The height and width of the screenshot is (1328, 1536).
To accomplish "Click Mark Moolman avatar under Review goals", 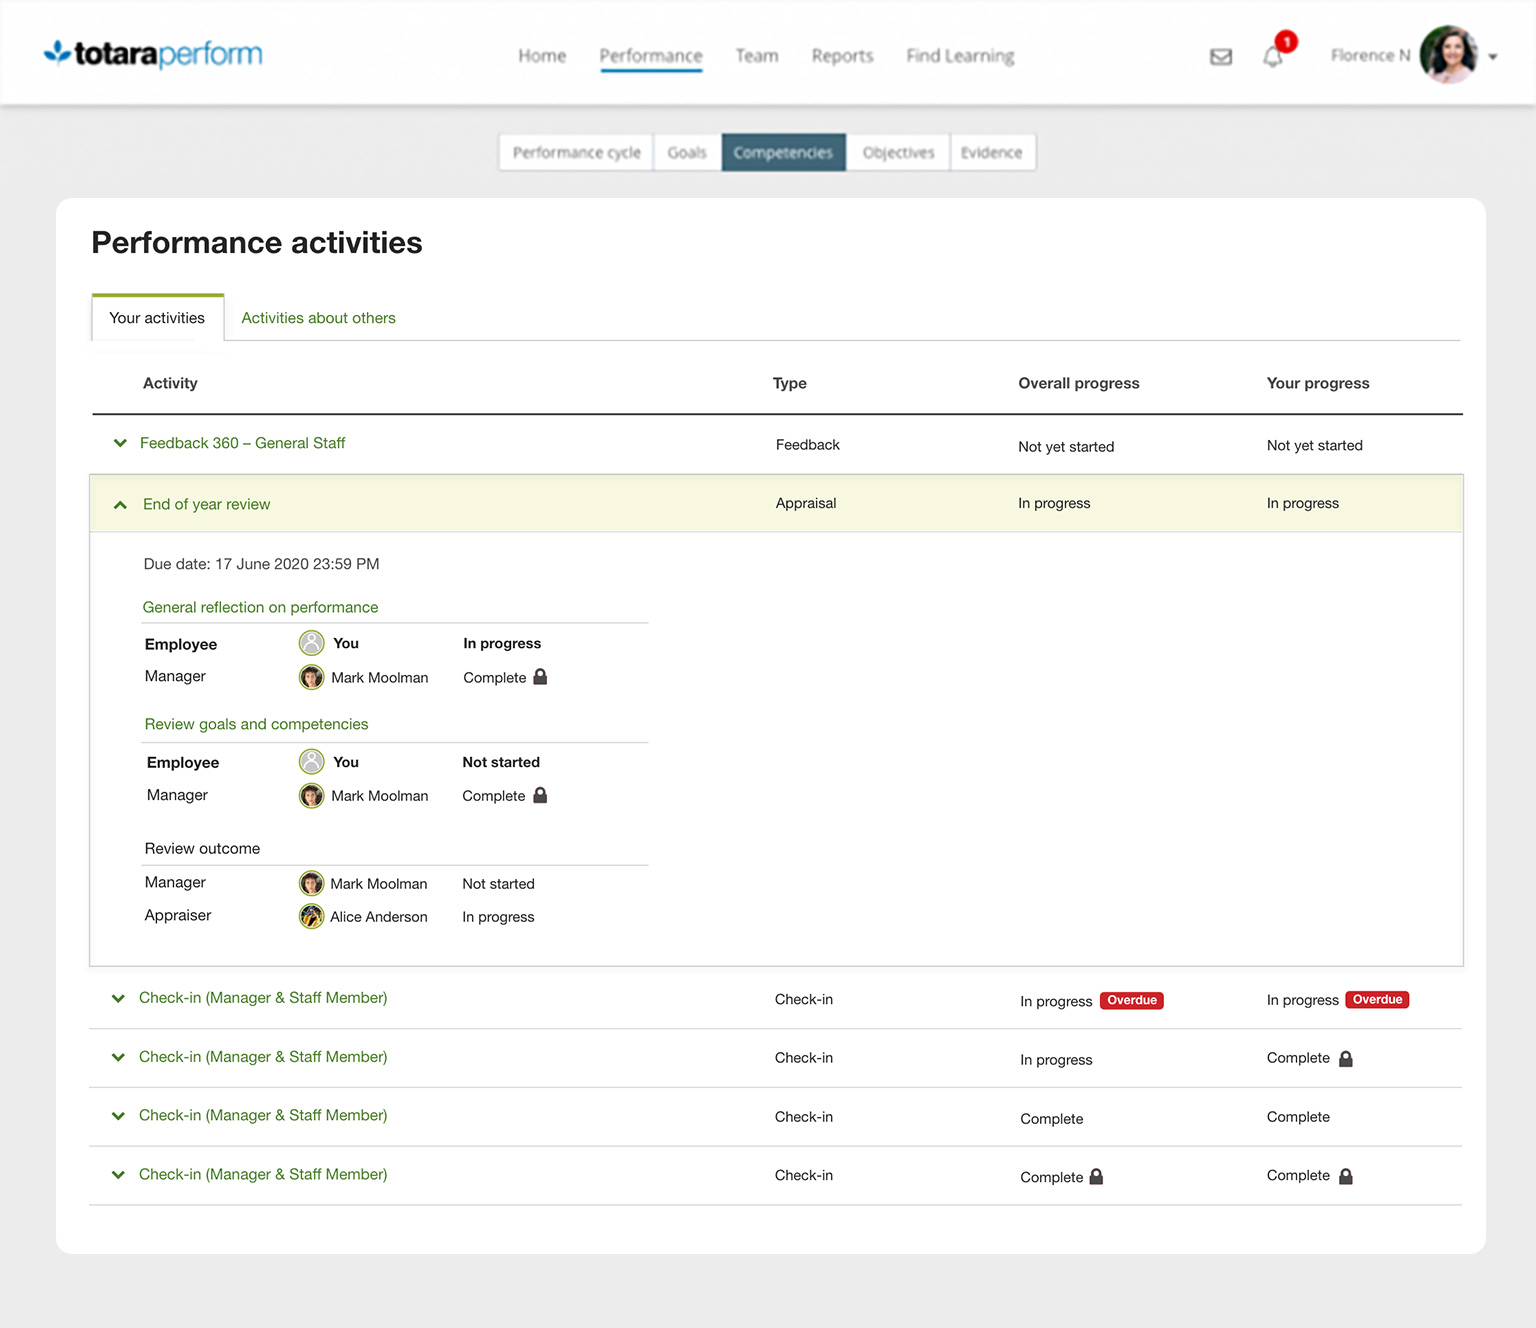I will click(x=312, y=796).
